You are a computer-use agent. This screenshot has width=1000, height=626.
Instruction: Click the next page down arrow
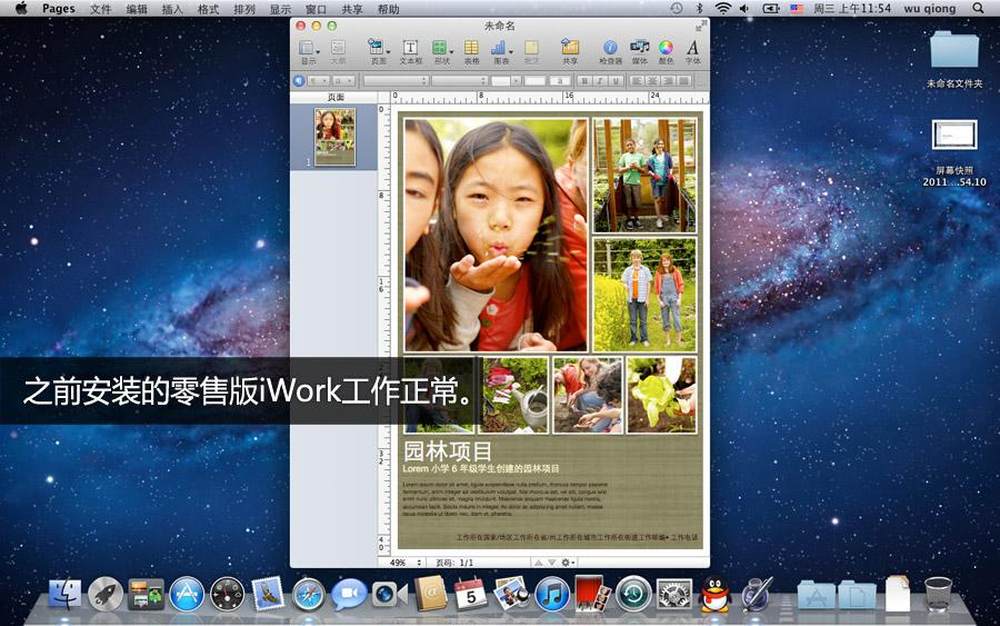(x=552, y=562)
